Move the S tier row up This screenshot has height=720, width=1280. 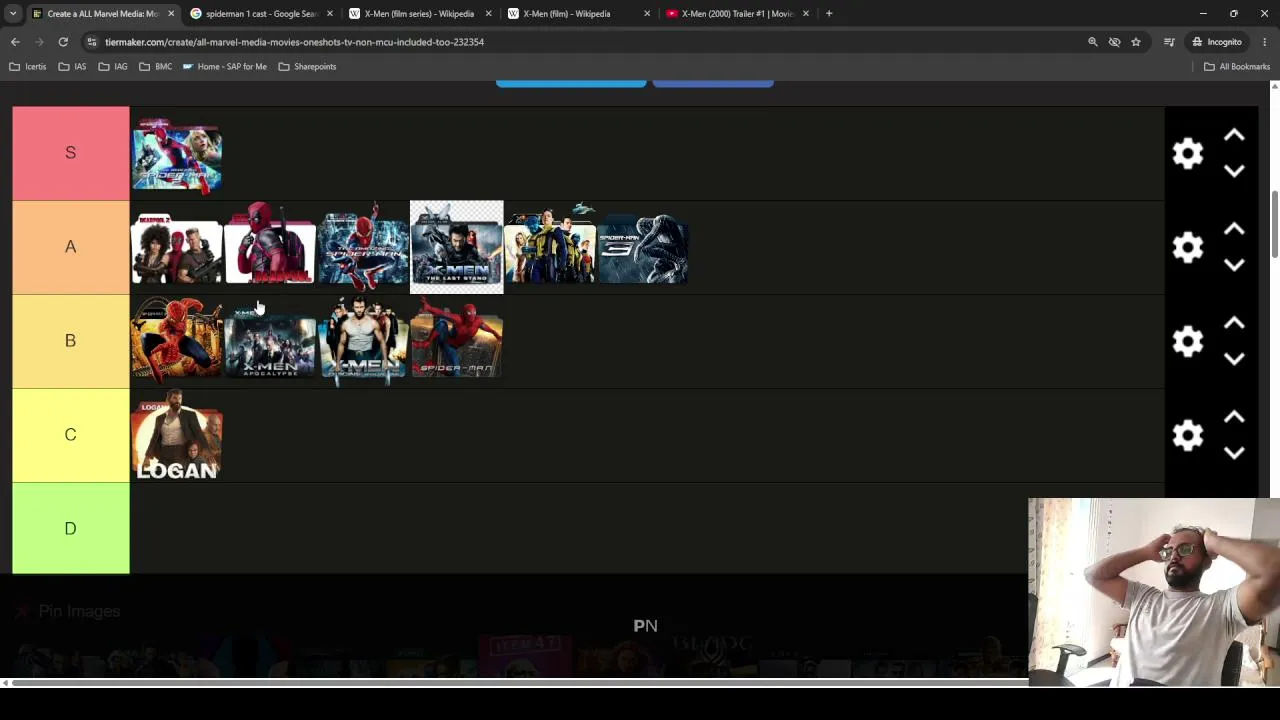point(1234,135)
